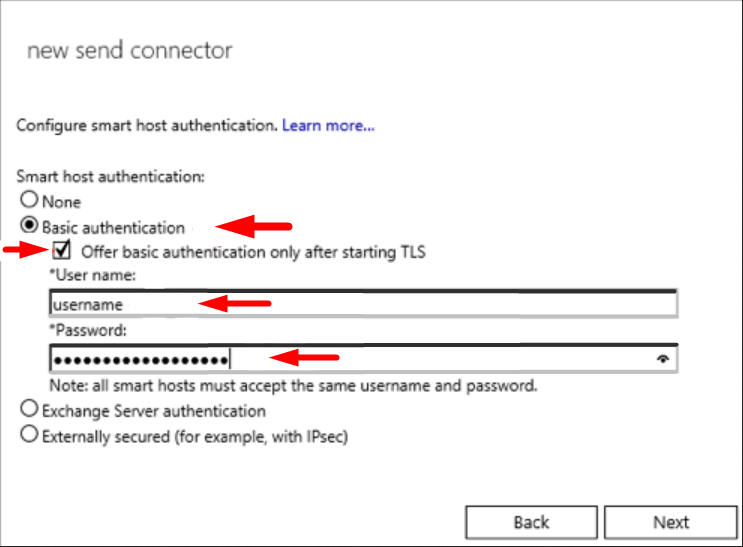Viewport: 743px width, 547px height.
Task: Click inside the Password input box
Action: click(363, 359)
